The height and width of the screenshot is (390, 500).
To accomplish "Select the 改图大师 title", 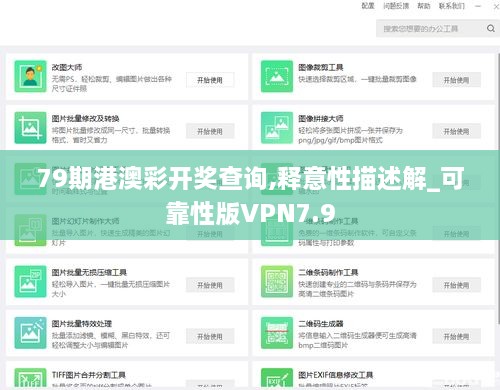I will (x=67, y=67).
